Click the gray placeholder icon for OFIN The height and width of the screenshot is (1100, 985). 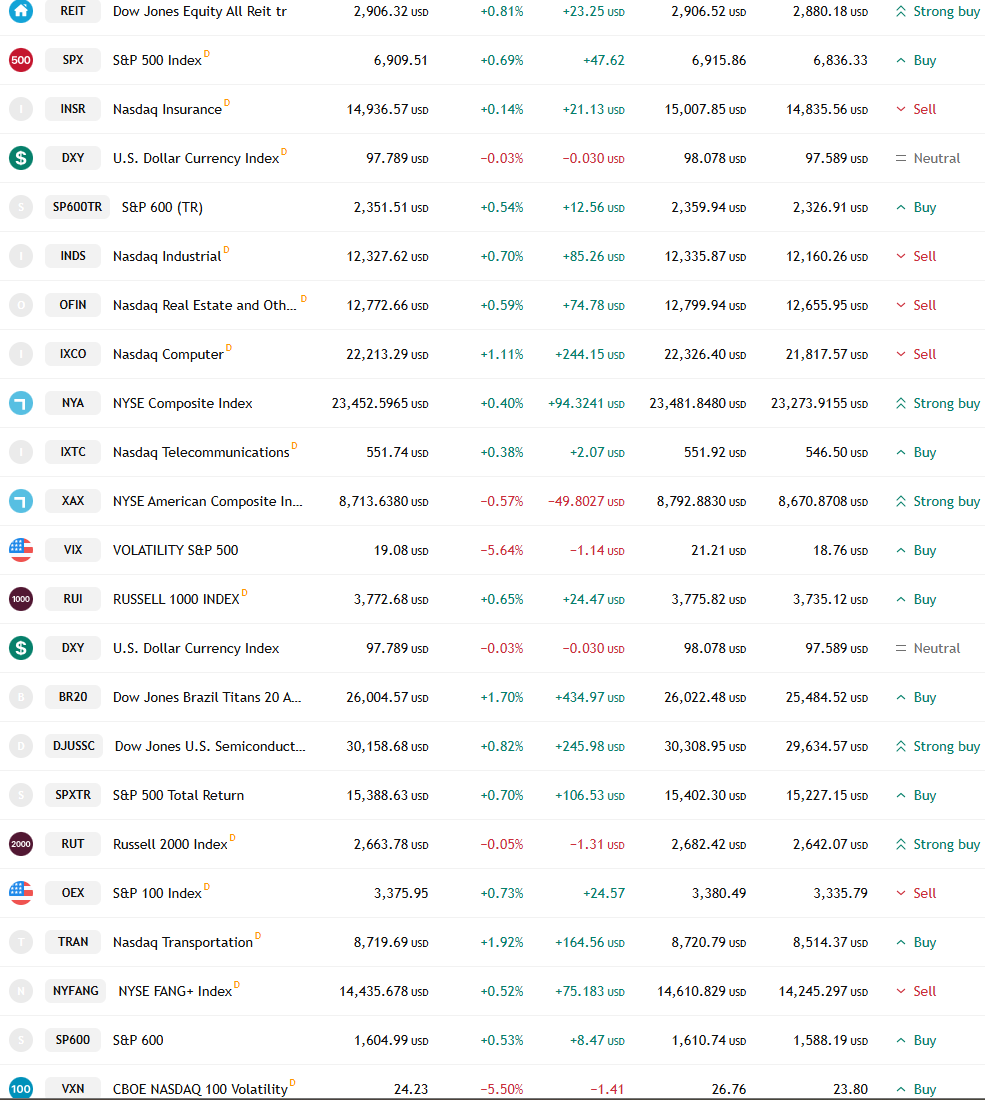click(x=21, y=305)
